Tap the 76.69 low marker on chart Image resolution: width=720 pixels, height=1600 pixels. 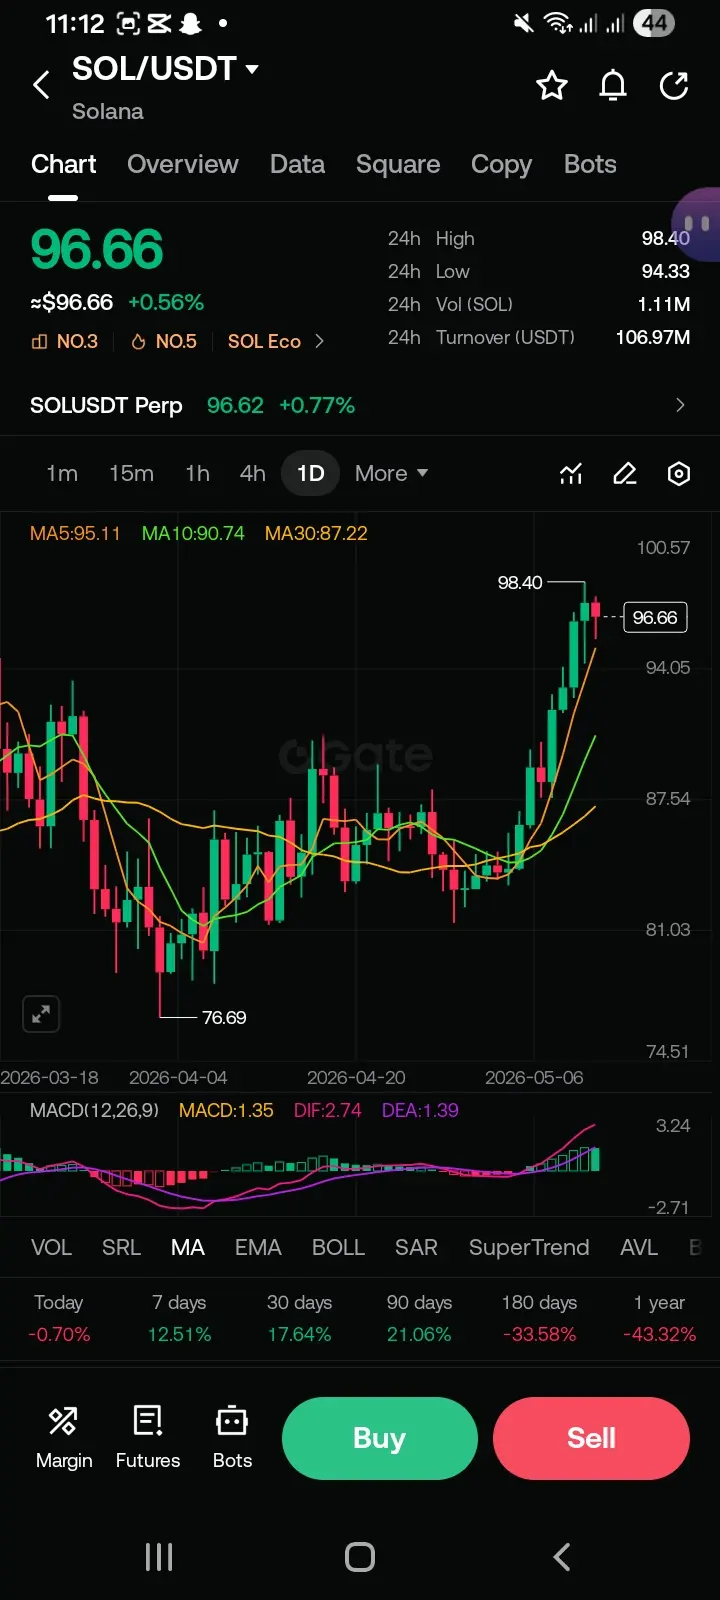tap(224, 1017)
